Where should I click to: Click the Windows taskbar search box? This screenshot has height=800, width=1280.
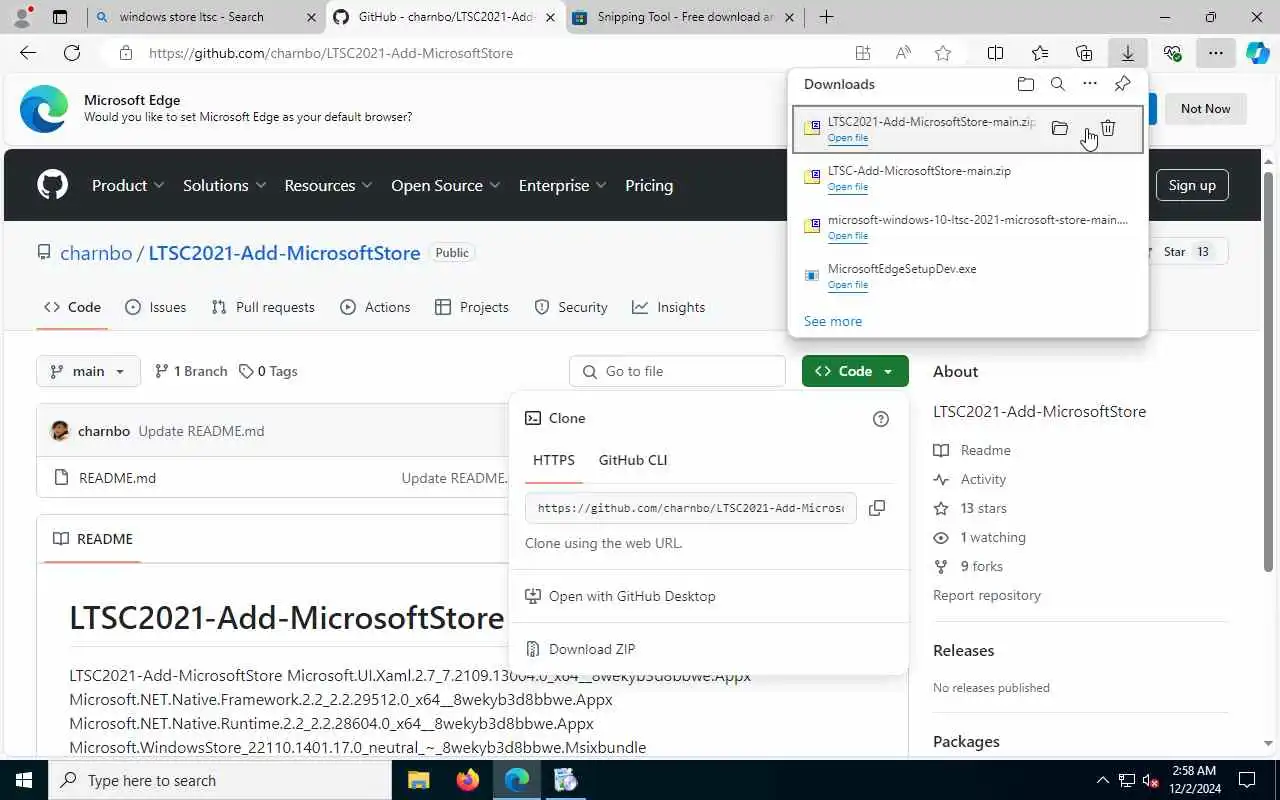pyautogui.click(x=220, y=780)
